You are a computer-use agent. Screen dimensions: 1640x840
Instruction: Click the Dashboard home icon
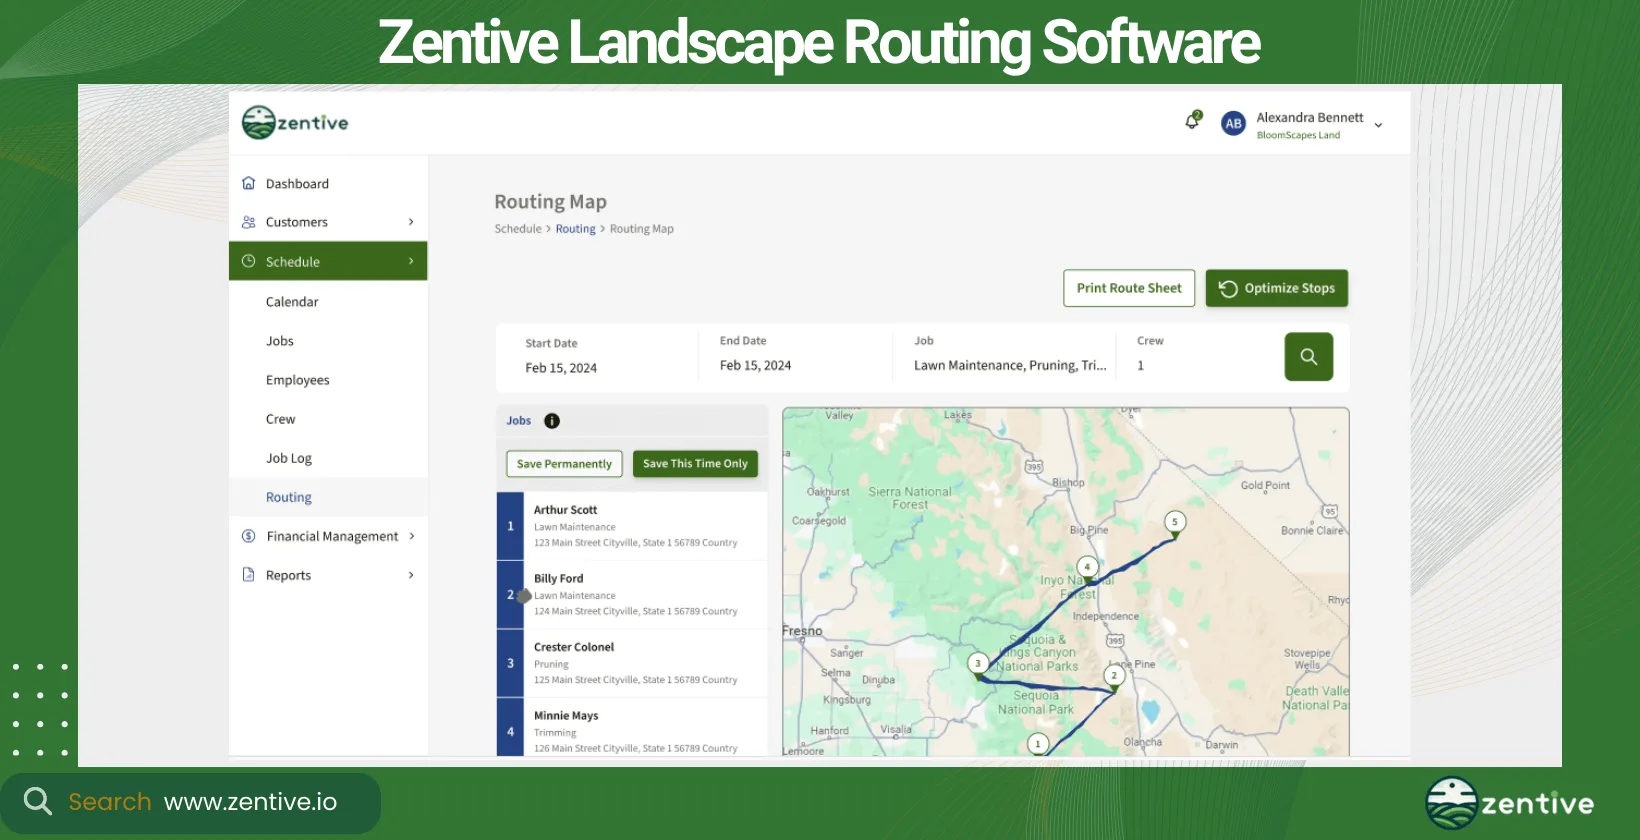(x=249, y=183)
